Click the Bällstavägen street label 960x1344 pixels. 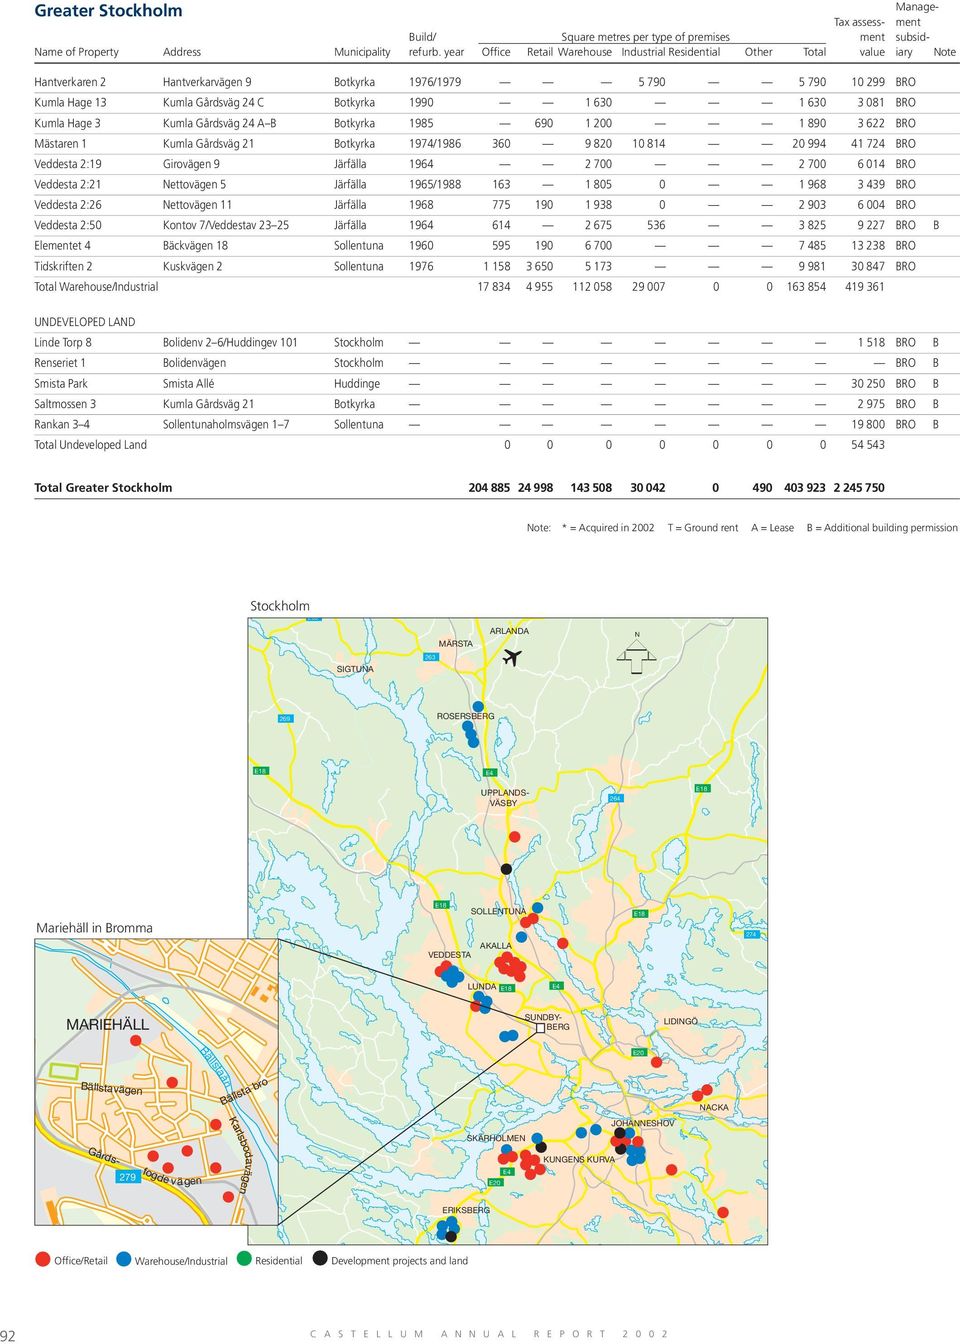pos(111,1088)
